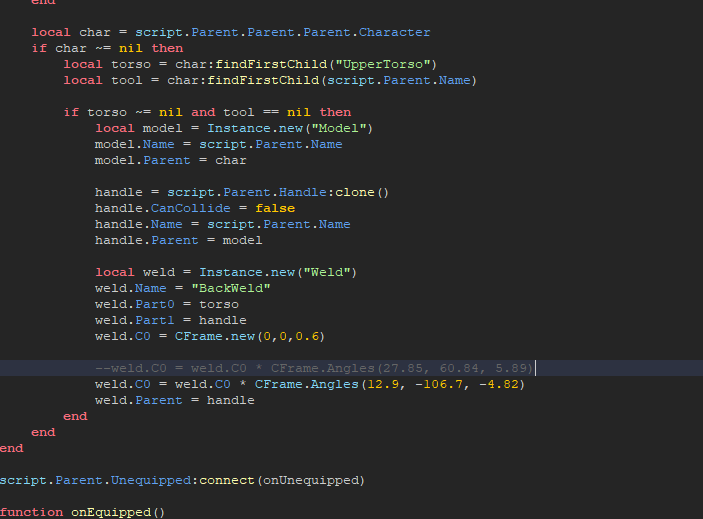
Task: Click the line 'handle.Name = script.Parent.Name'
Action: (222, 225)
